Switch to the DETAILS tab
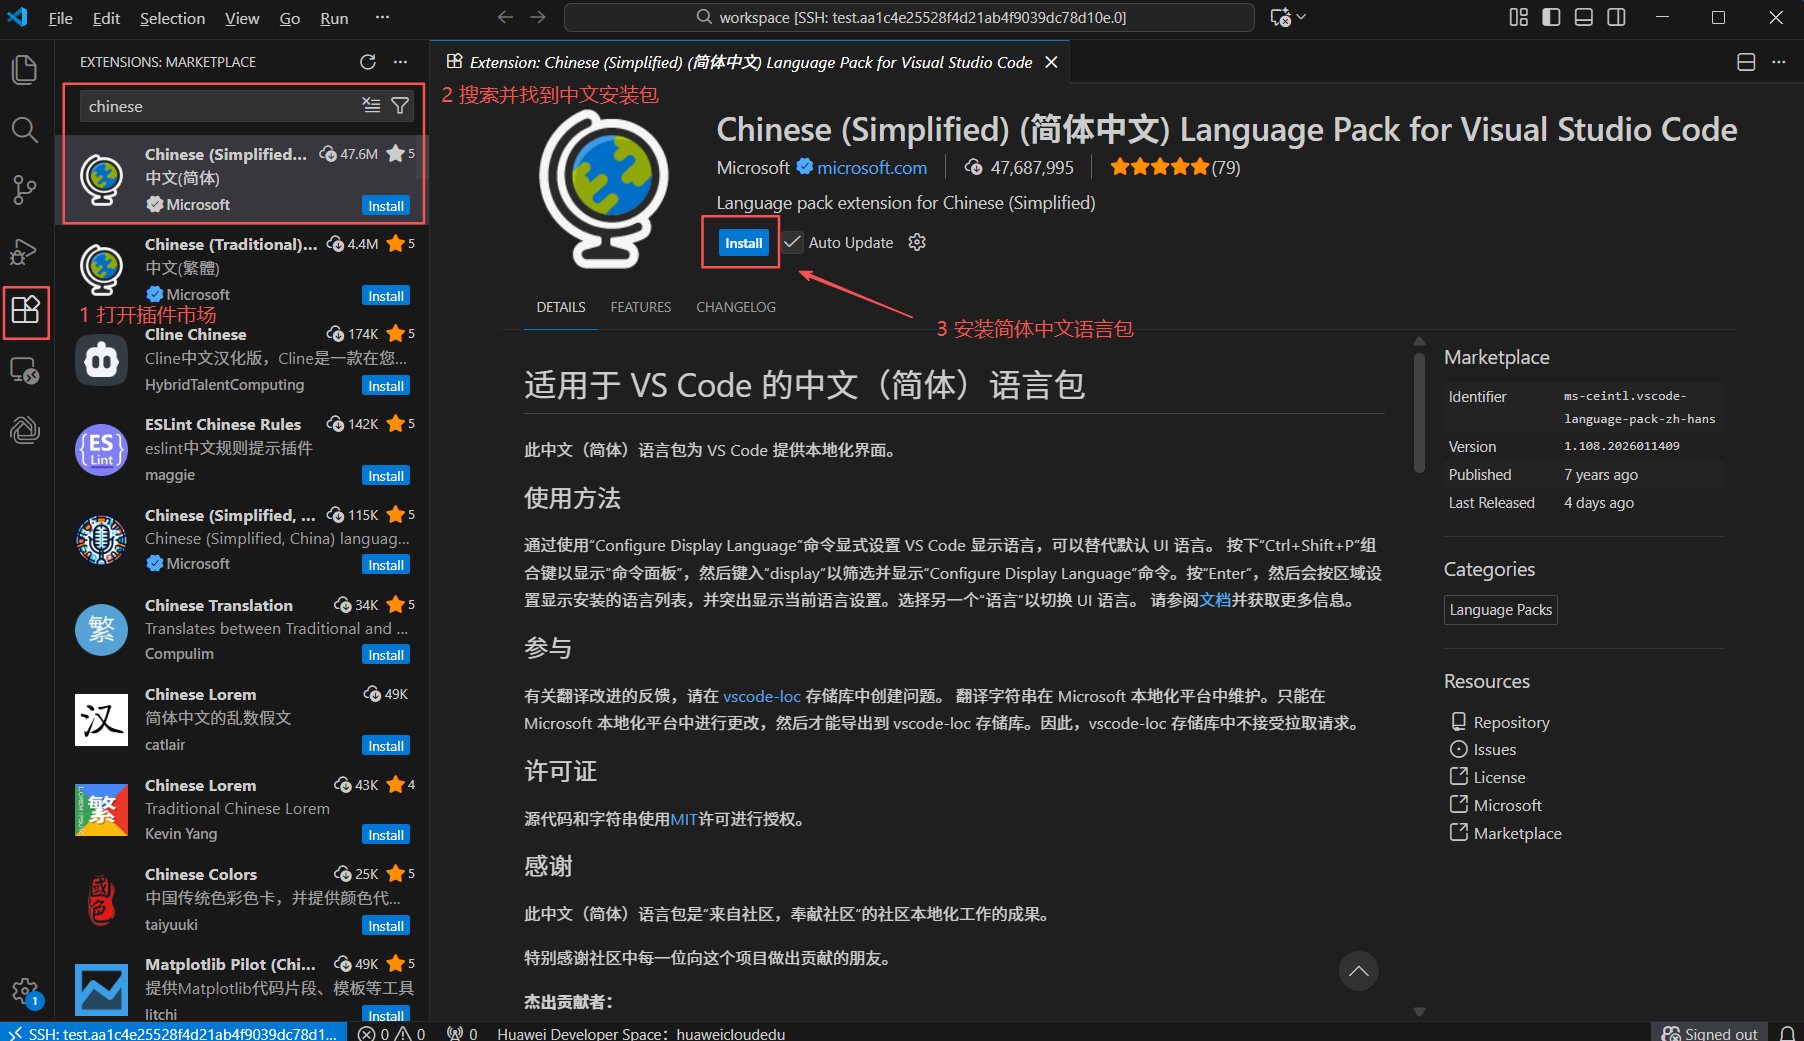The height and width of the screenshot is (1041, 1804). click(x=561, y=307)
